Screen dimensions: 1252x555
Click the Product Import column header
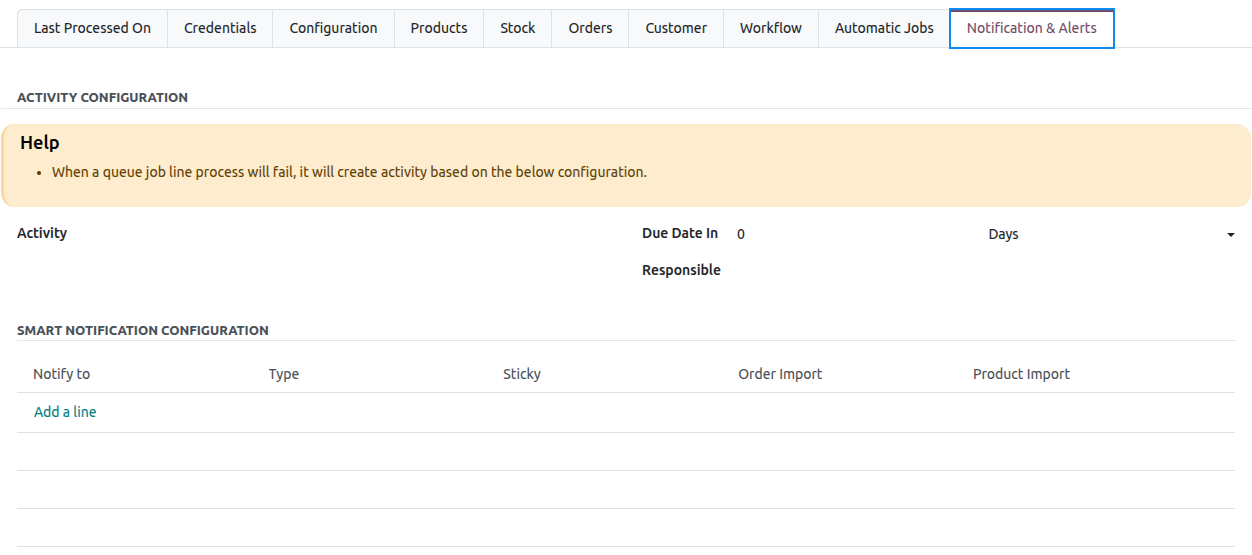[1021, 374]
